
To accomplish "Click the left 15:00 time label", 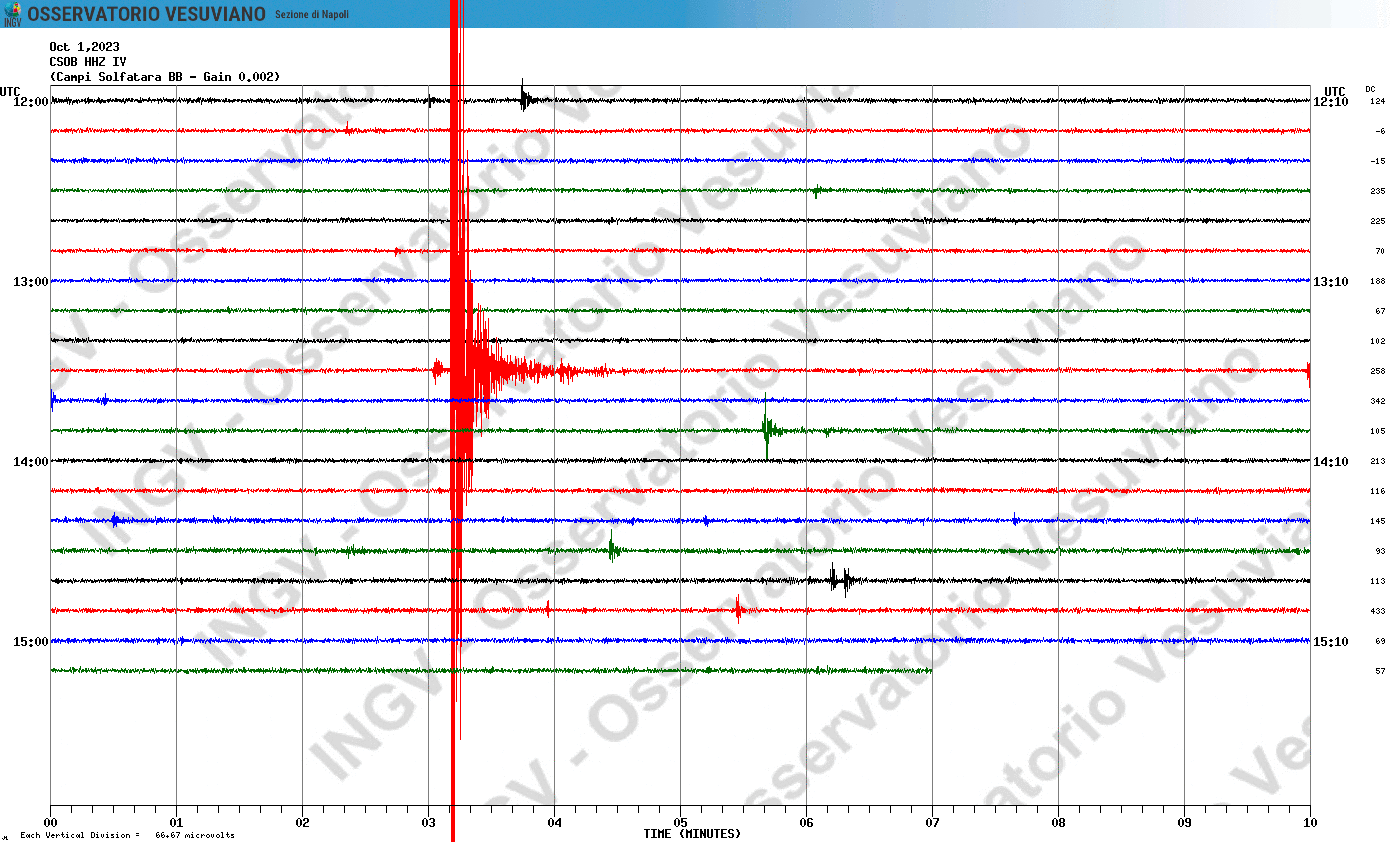I will (x=30, y=642).
